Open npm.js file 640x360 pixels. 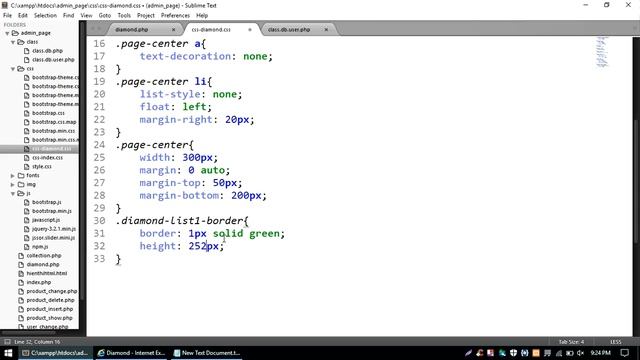tap(40, 247)
